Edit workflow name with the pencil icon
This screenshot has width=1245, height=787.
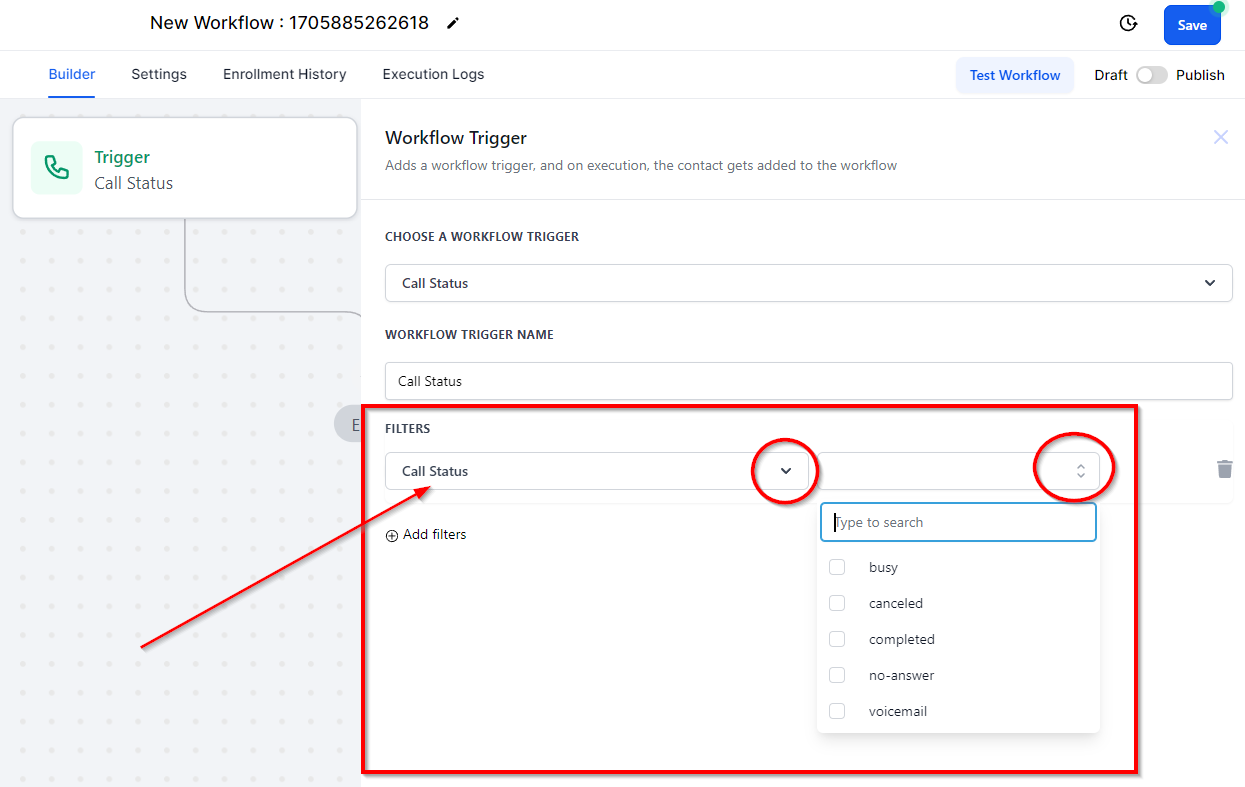453,23
